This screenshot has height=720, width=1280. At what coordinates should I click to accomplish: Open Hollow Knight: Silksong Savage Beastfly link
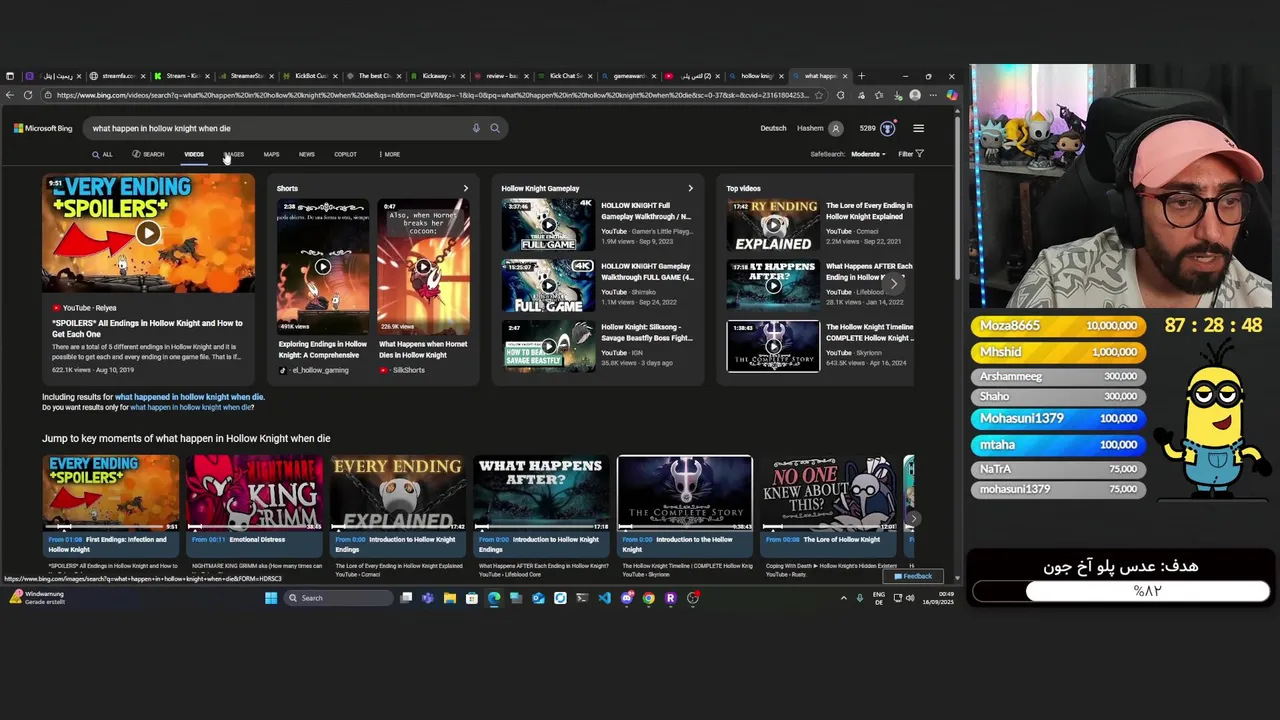tap(647, 332)
